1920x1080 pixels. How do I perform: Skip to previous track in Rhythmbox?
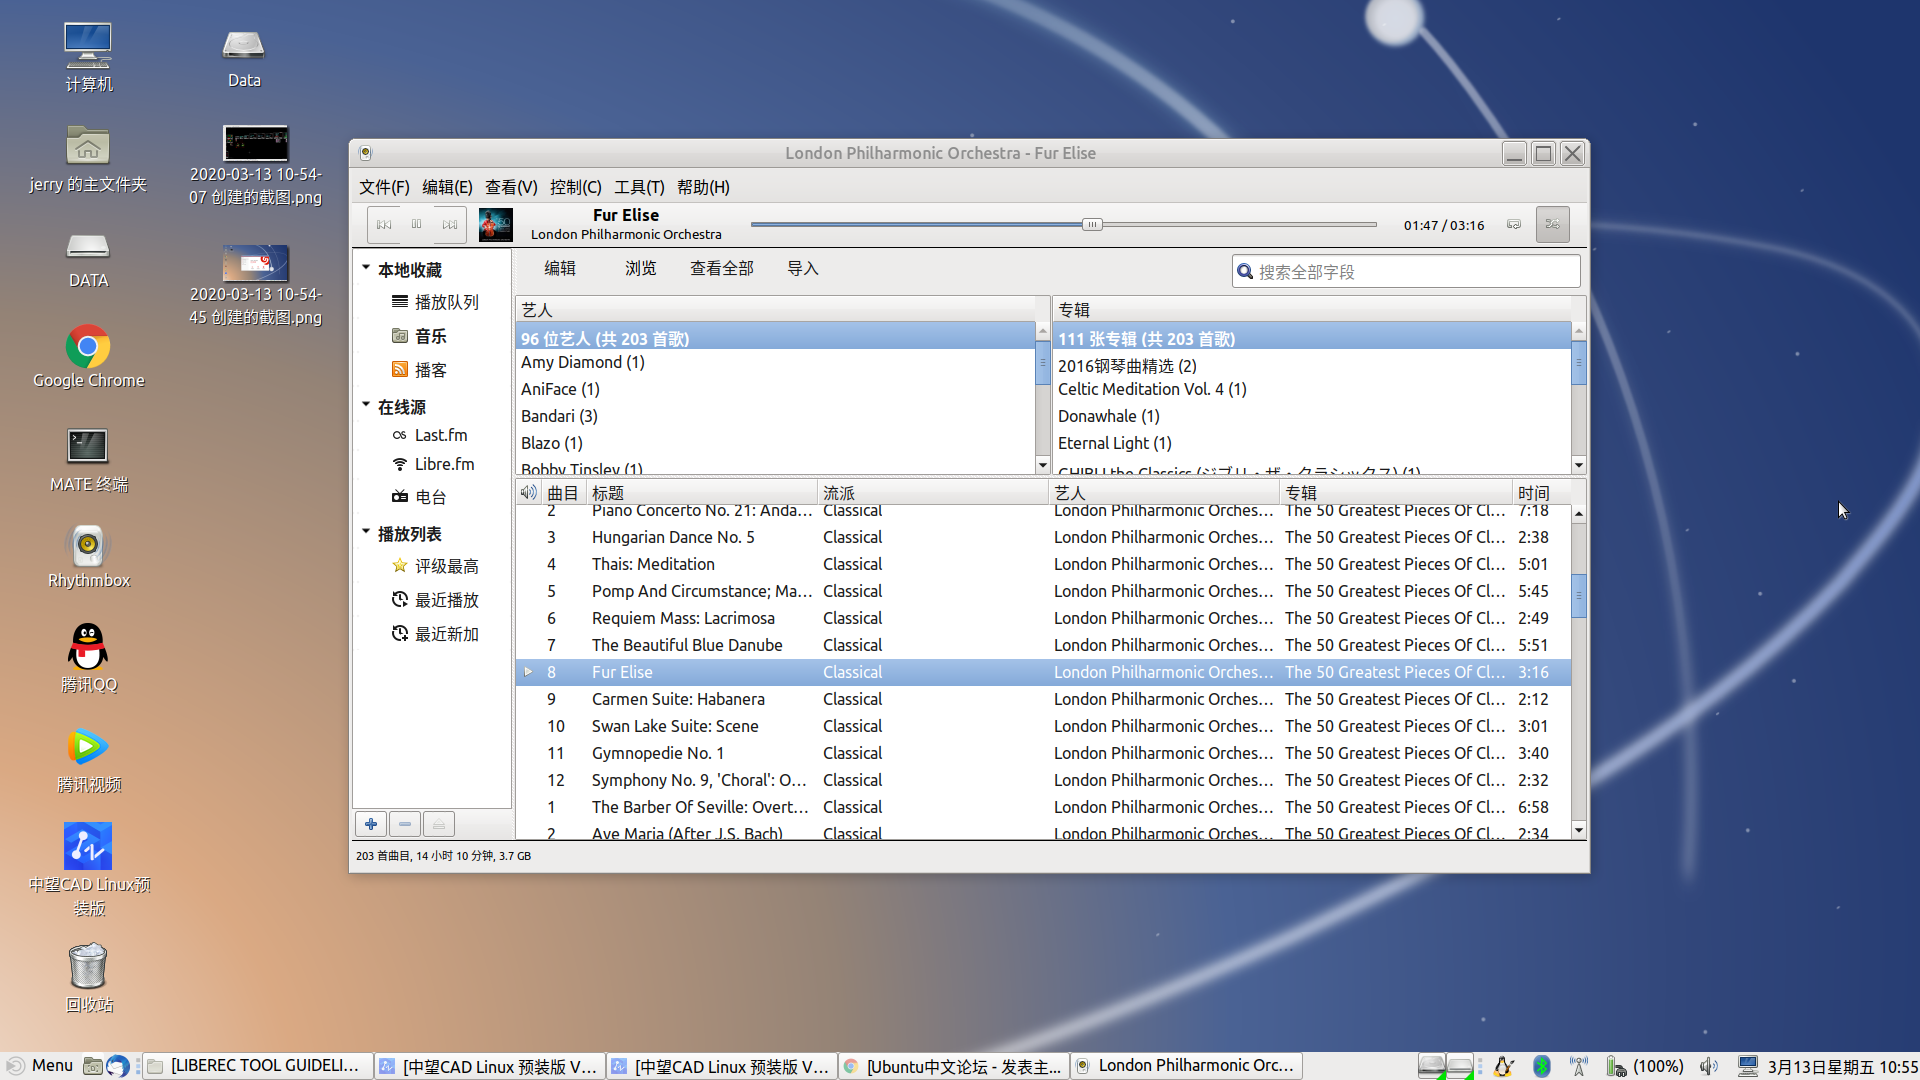tap(384, 225)
